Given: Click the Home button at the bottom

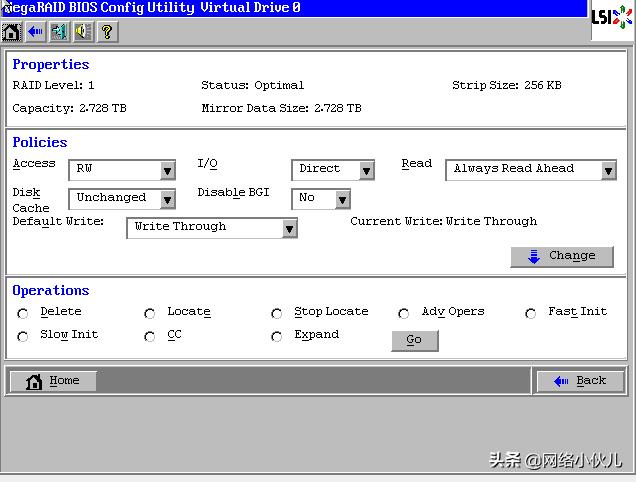Looking at the screenshot, I should tap(53, 381).
